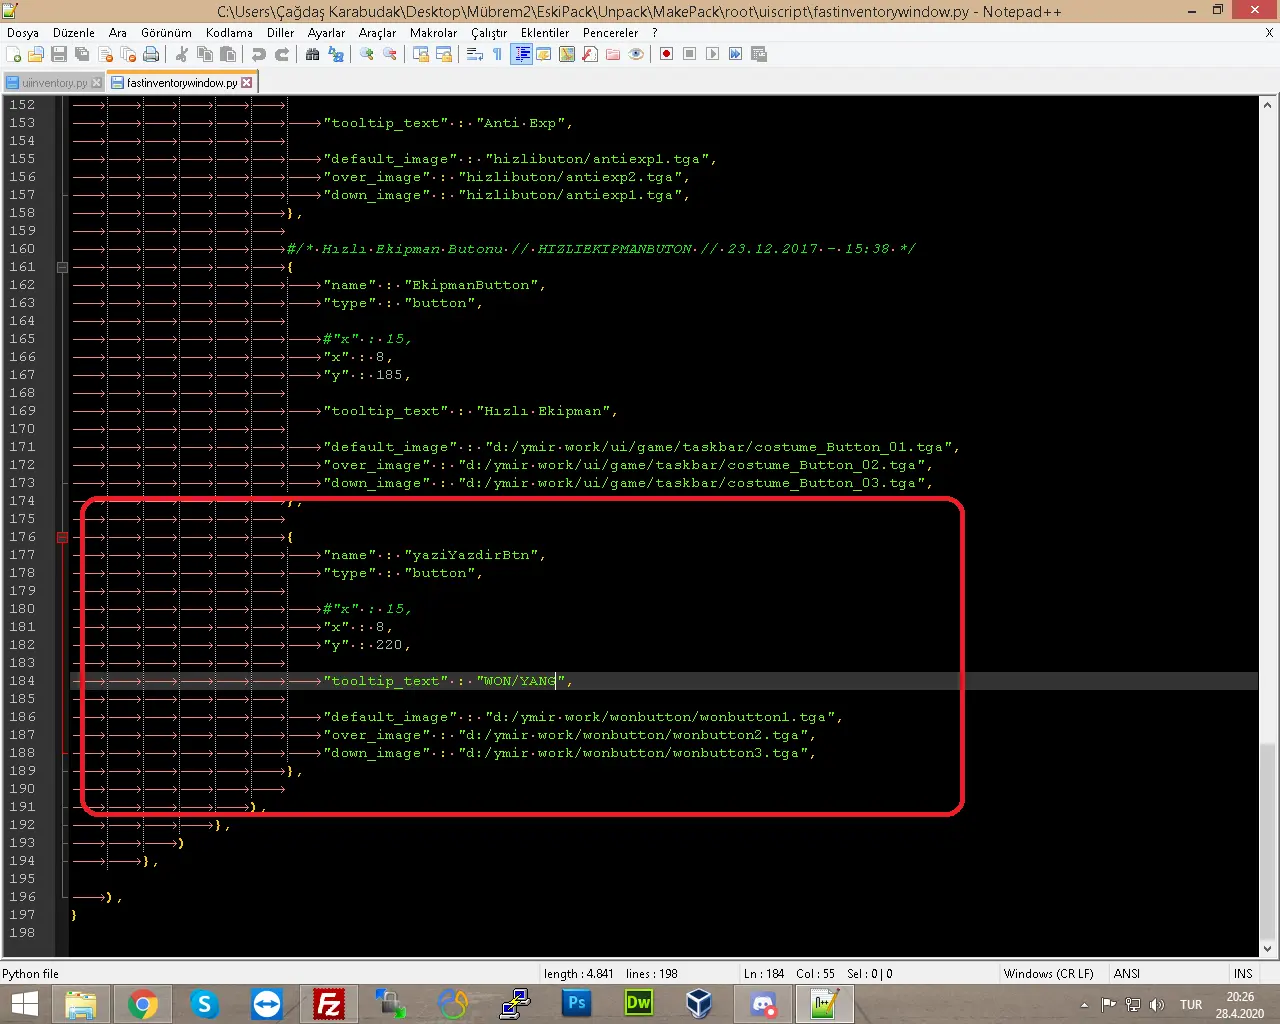Viewport: 1280px width, 1024px height.
Task: Open the Diller menu
Action: click(x=281, y=33)
